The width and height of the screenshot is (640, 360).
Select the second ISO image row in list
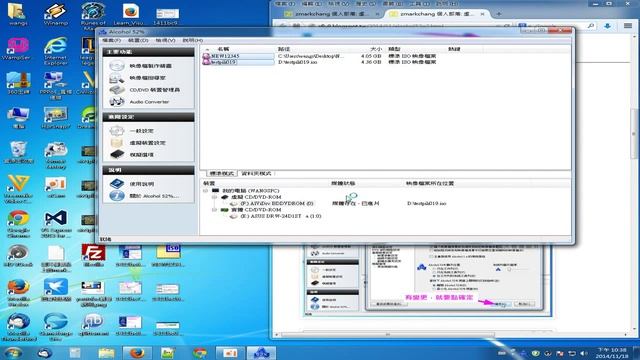point(239,62)
